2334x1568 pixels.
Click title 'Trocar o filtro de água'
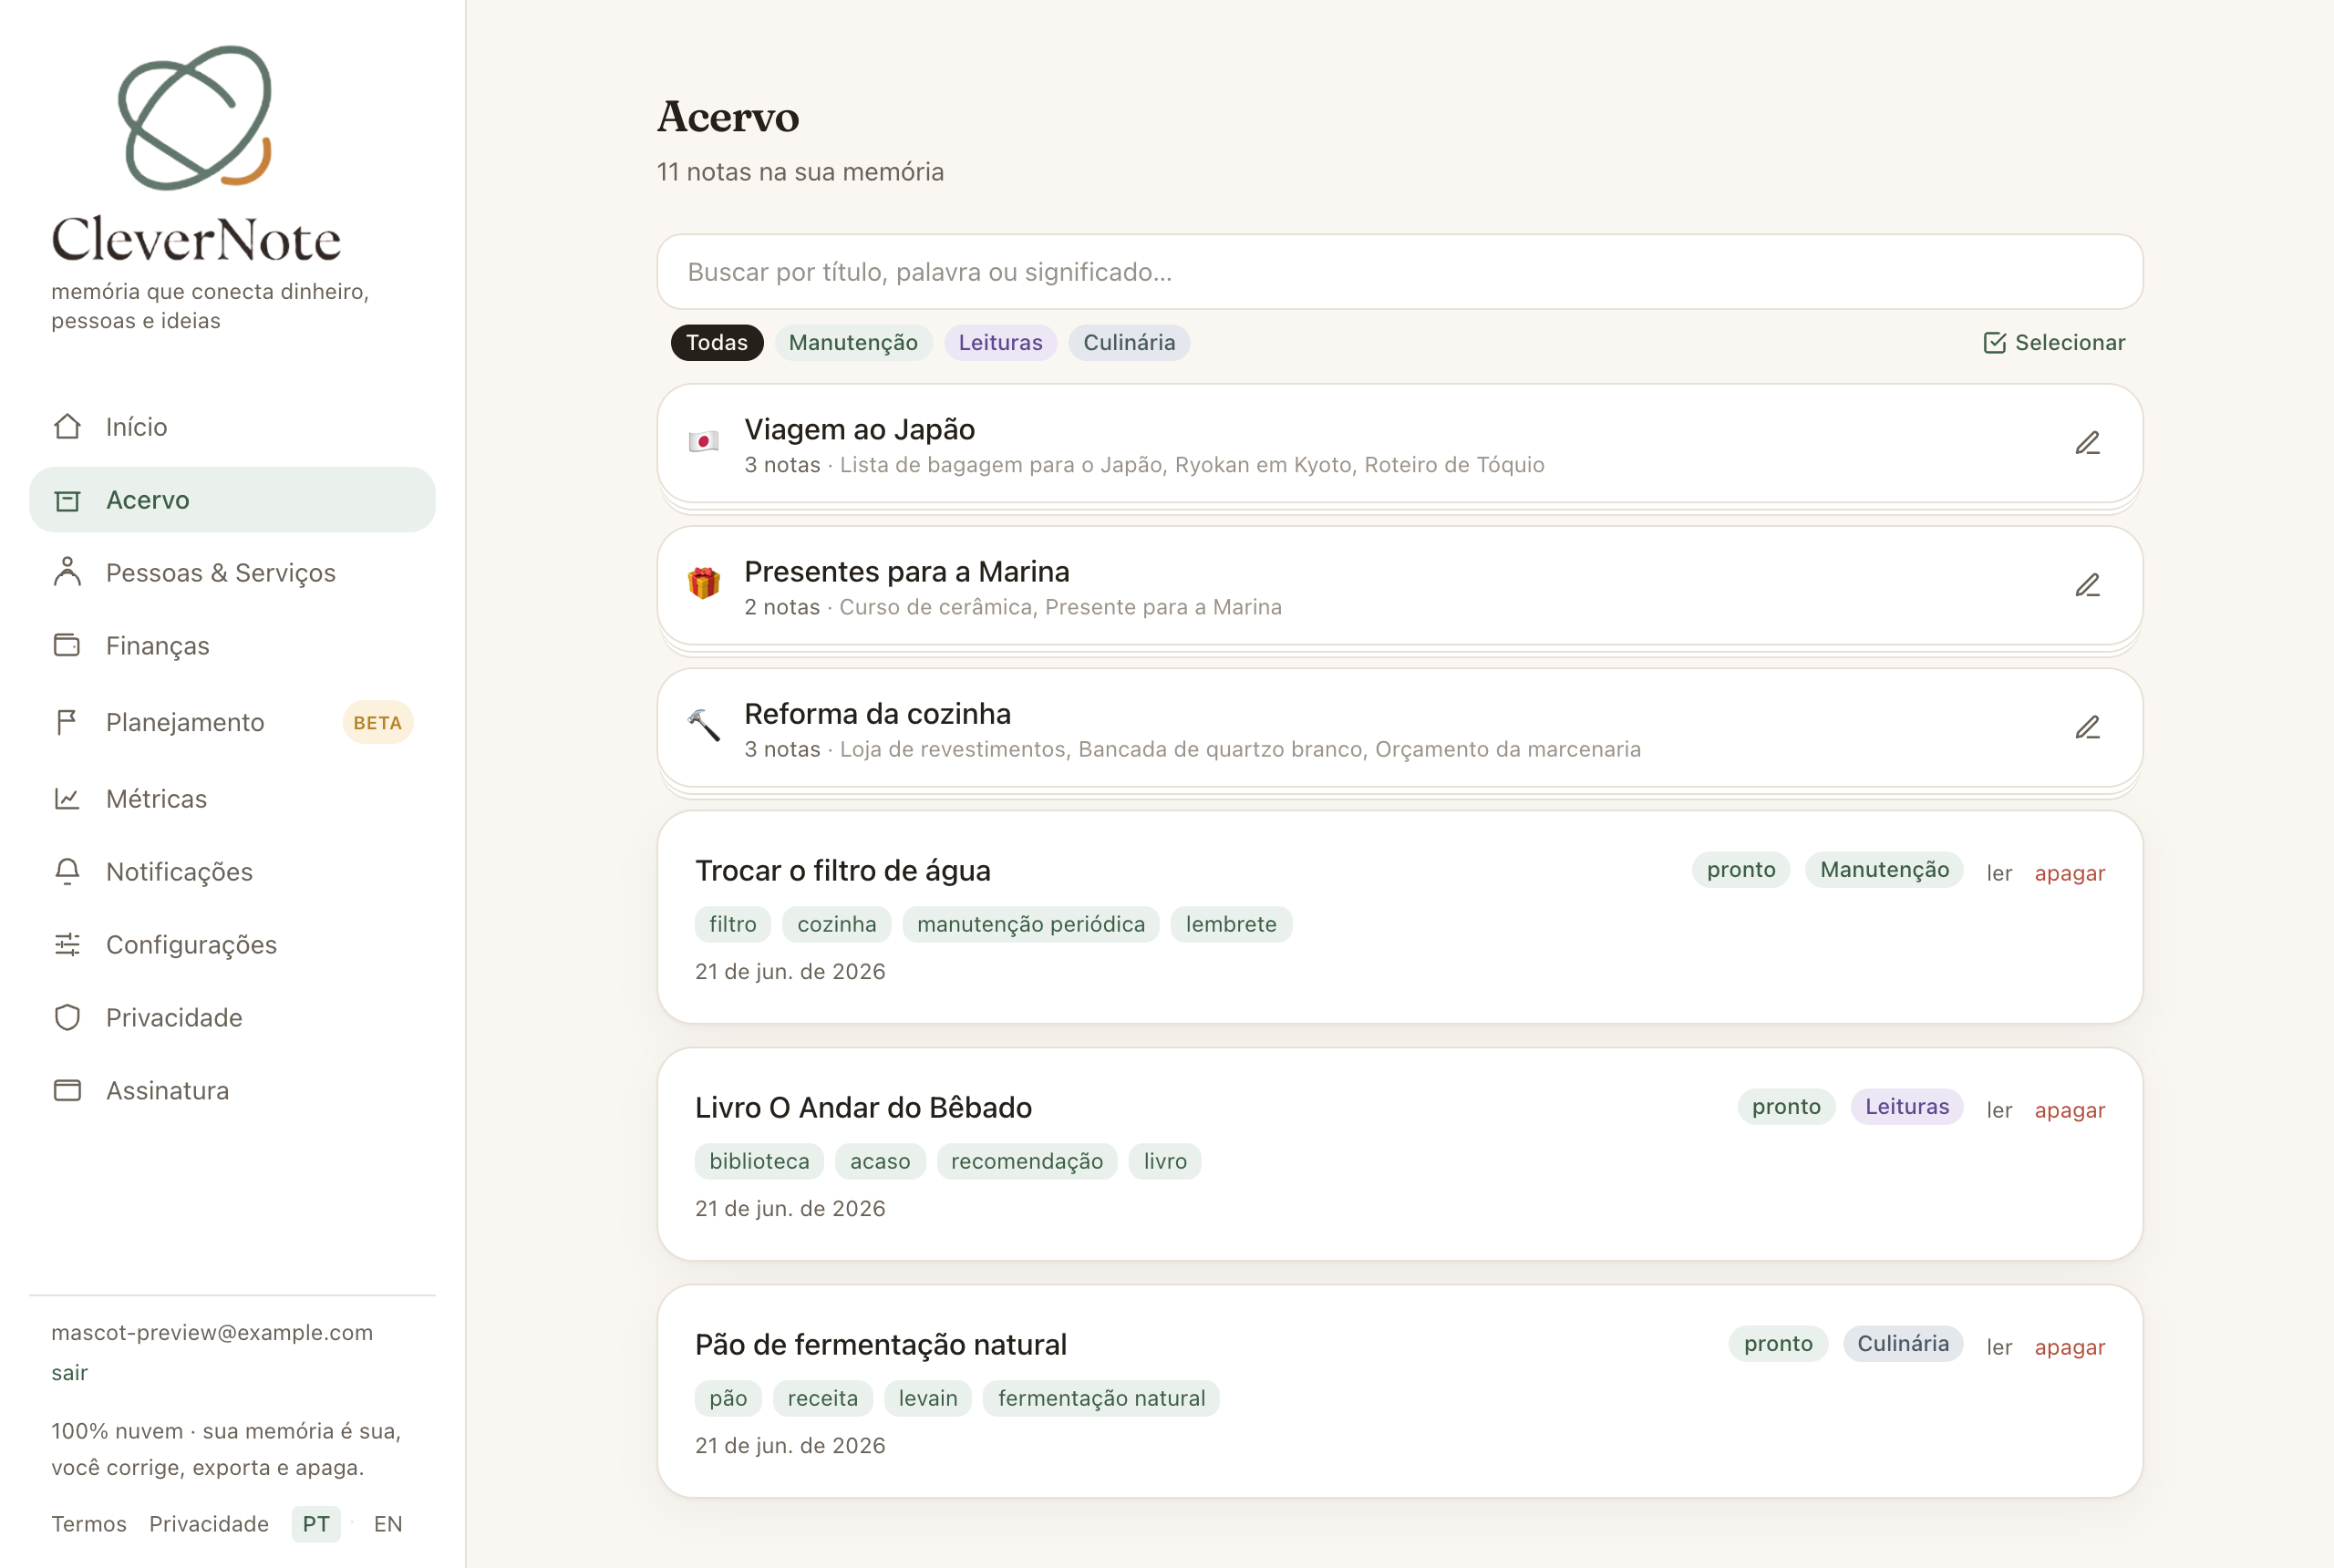[x=842, y=871]
